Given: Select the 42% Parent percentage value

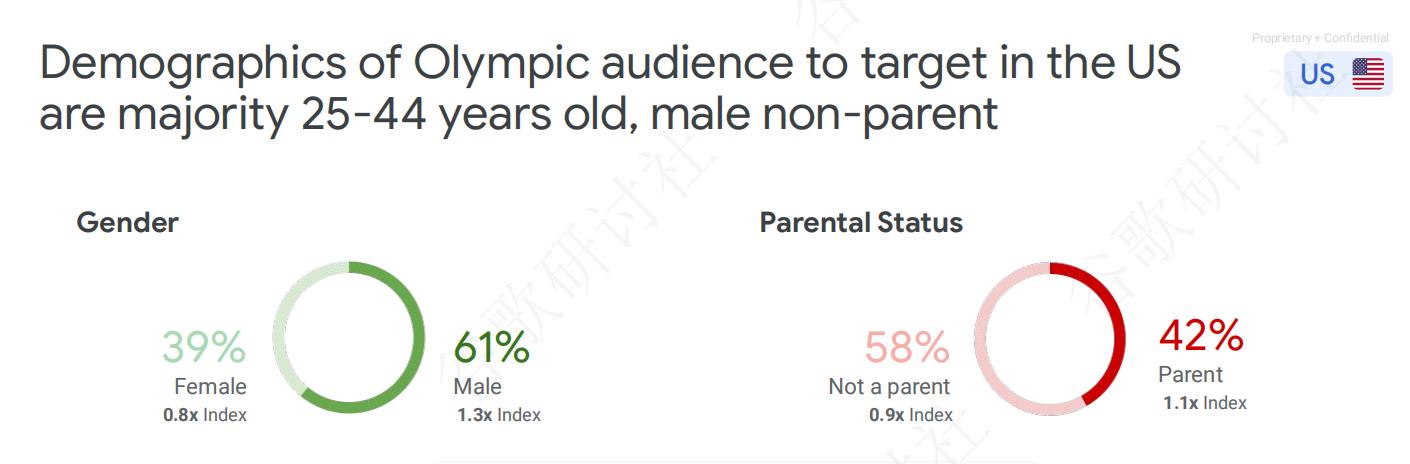Looking at the screenshot, I should pos(1201,336).
